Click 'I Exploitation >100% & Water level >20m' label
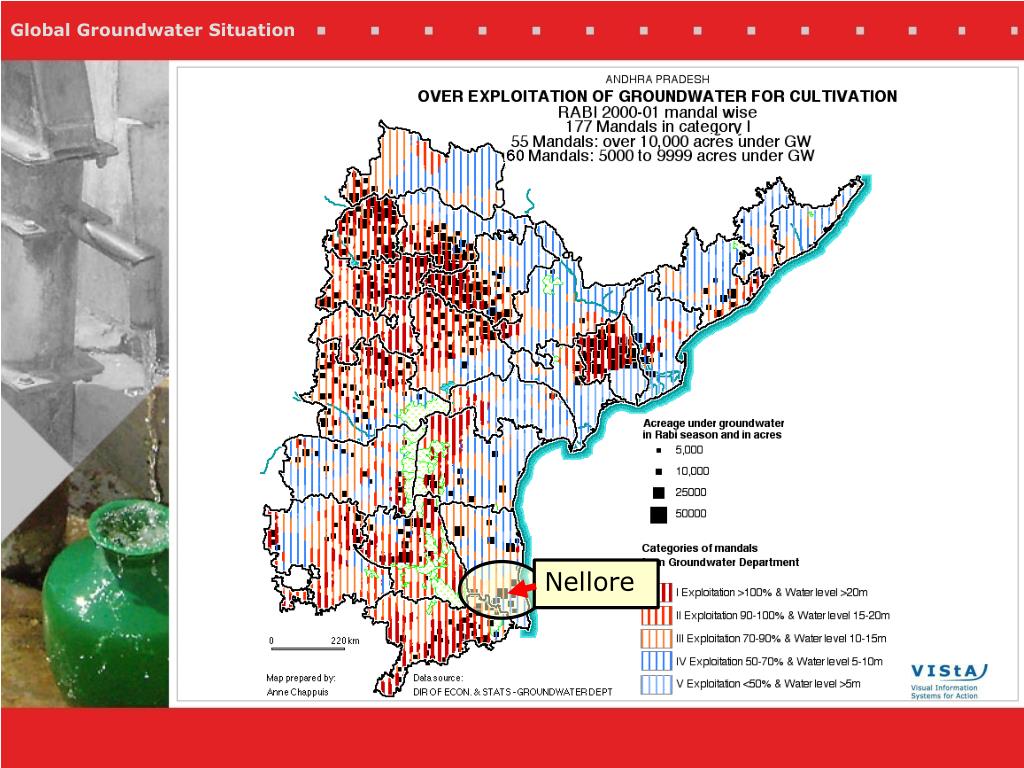Viewport: 1024px width, 768px height. coord(772,592)
